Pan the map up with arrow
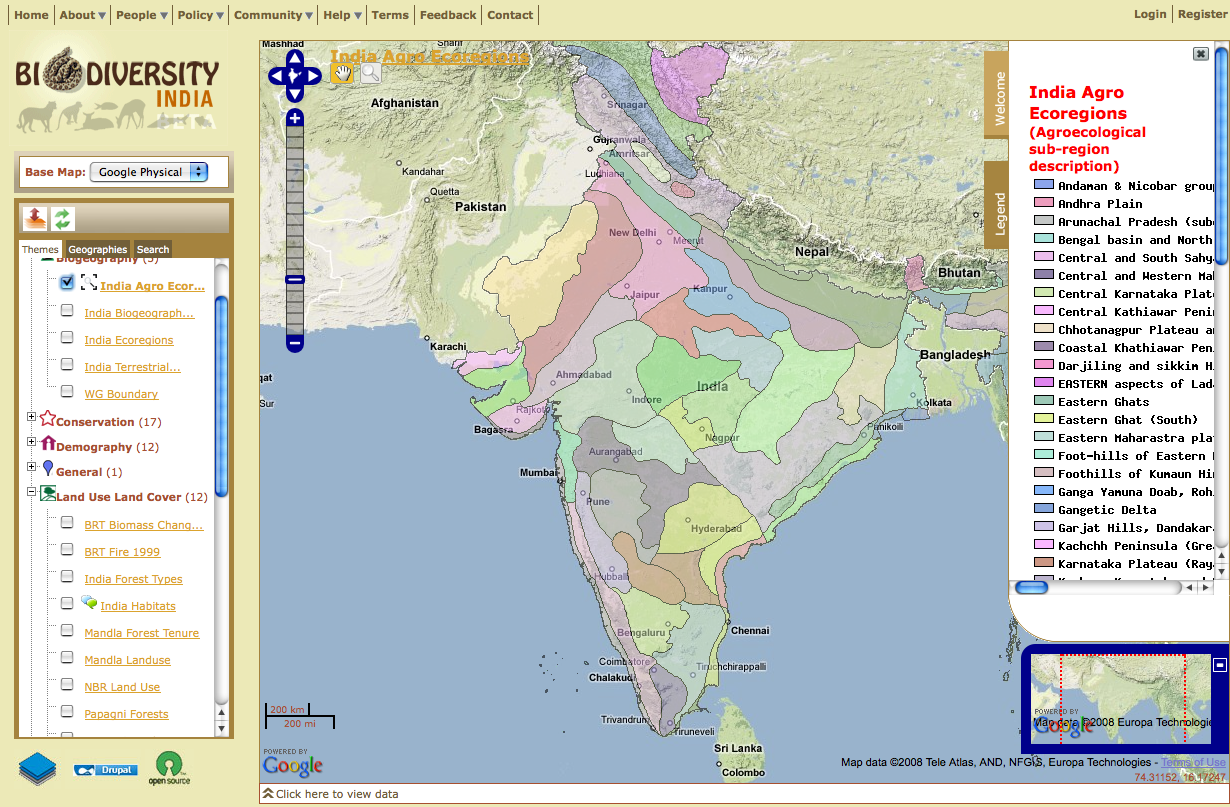The image size is (1230, 807). click(x=294, y=57)
